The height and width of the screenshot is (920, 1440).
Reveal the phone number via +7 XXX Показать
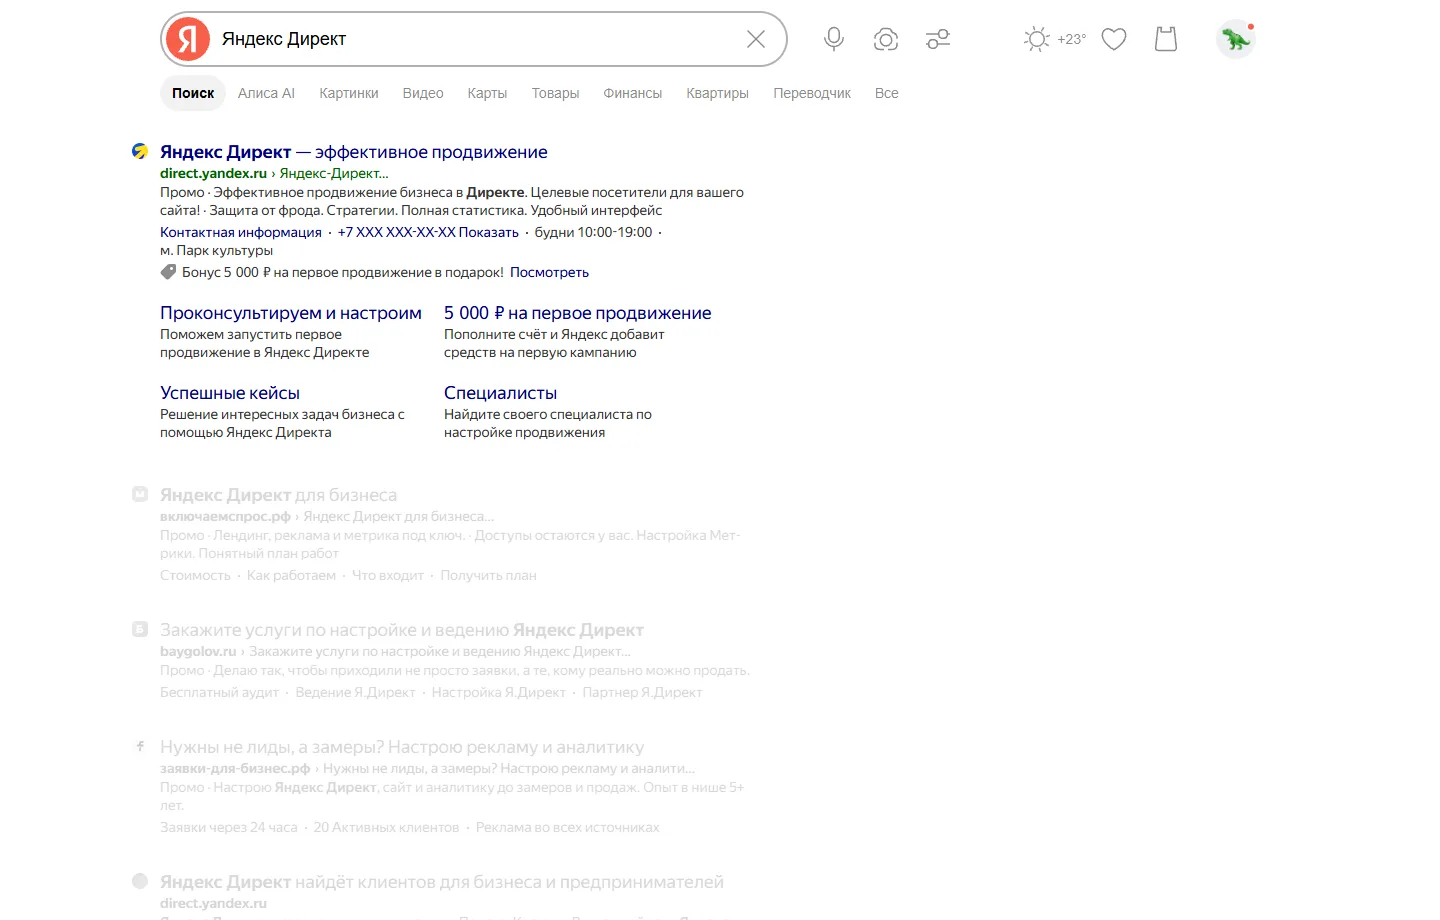point(428,232)
